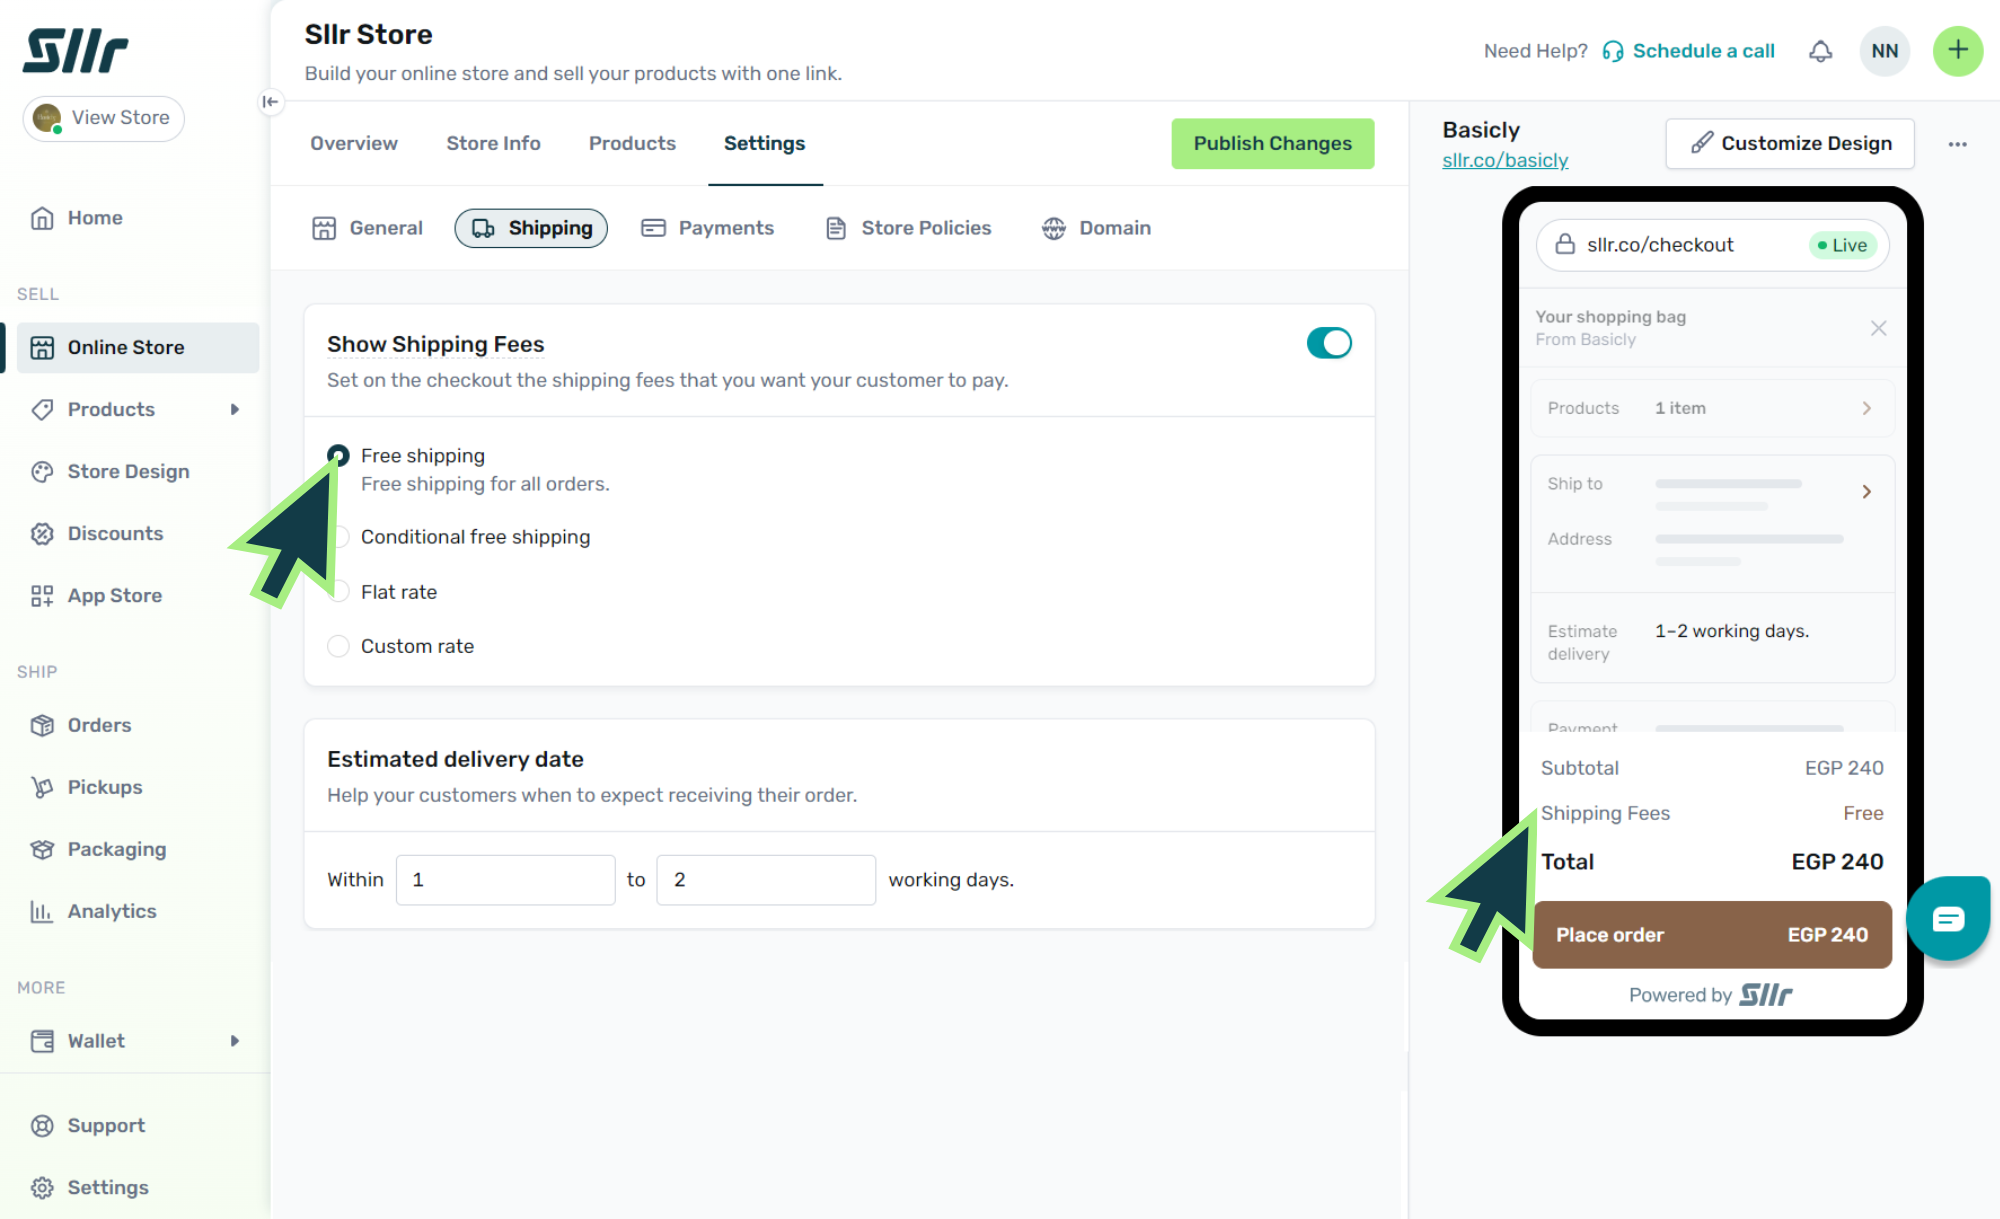Open the three-dot more options menu
This screenshot has width=2000, height=1219.
[x=1957, y=144]
